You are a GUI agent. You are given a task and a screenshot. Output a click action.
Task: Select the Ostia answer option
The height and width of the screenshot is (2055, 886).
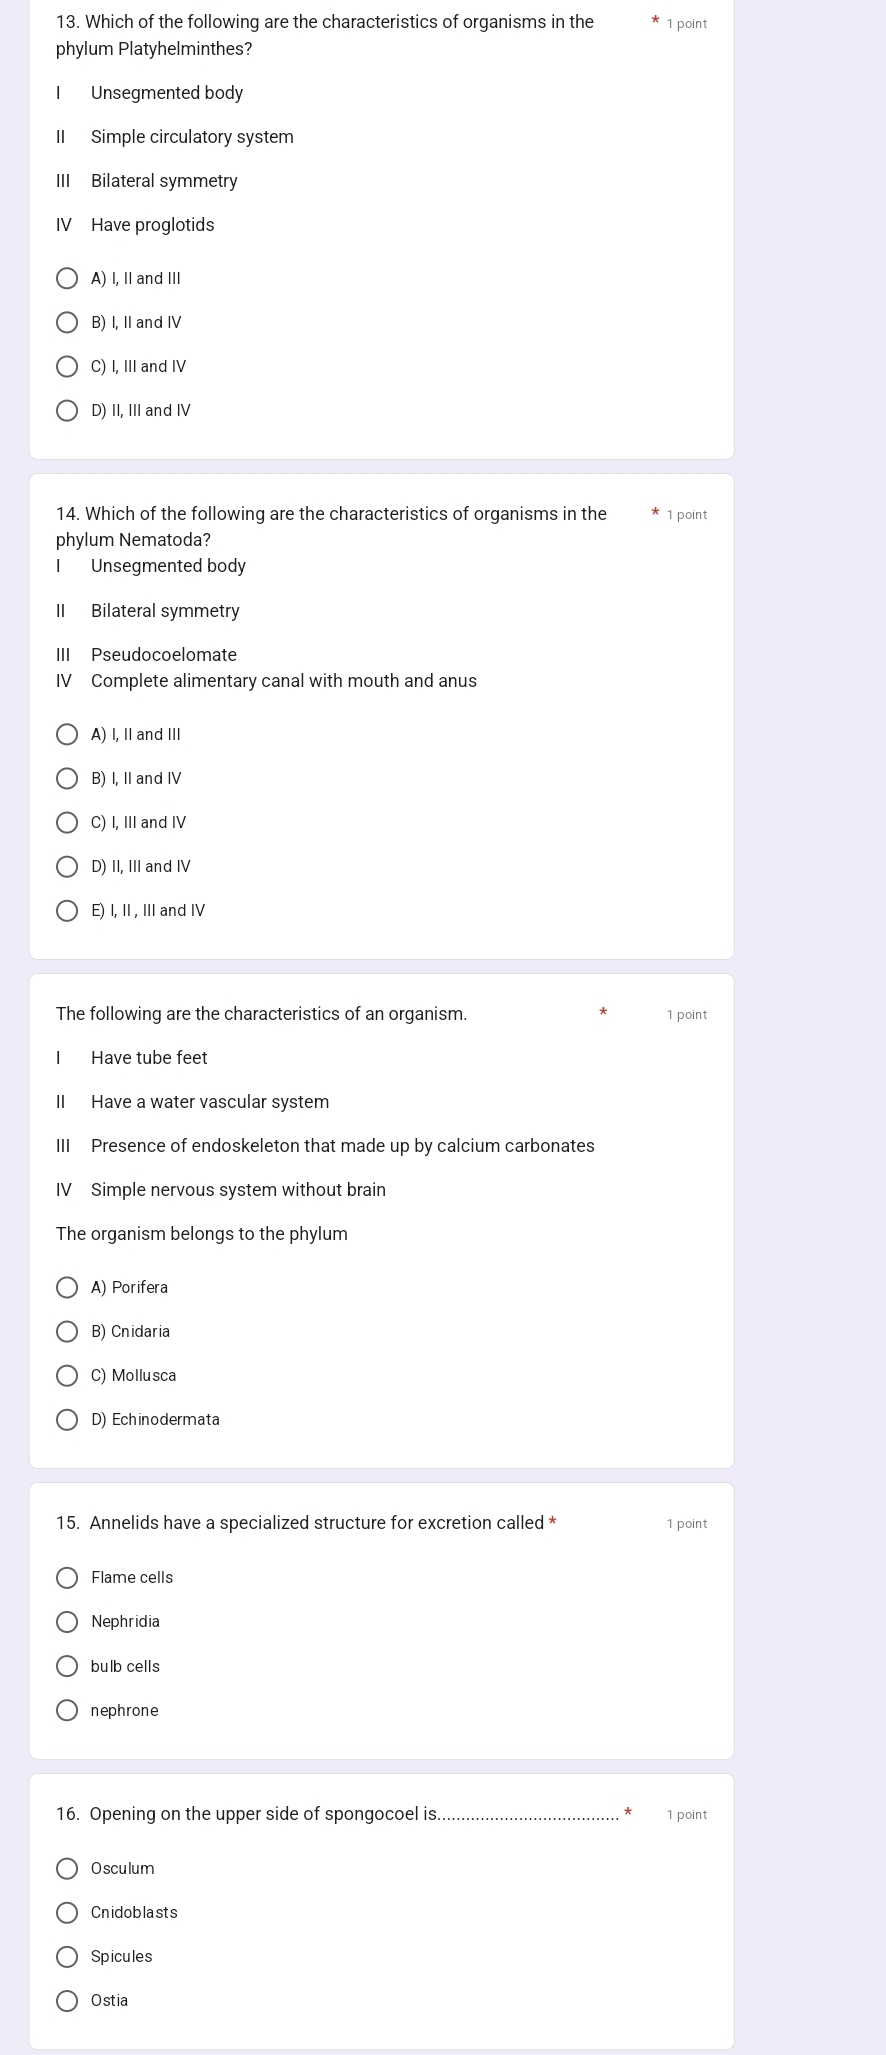67,2001
